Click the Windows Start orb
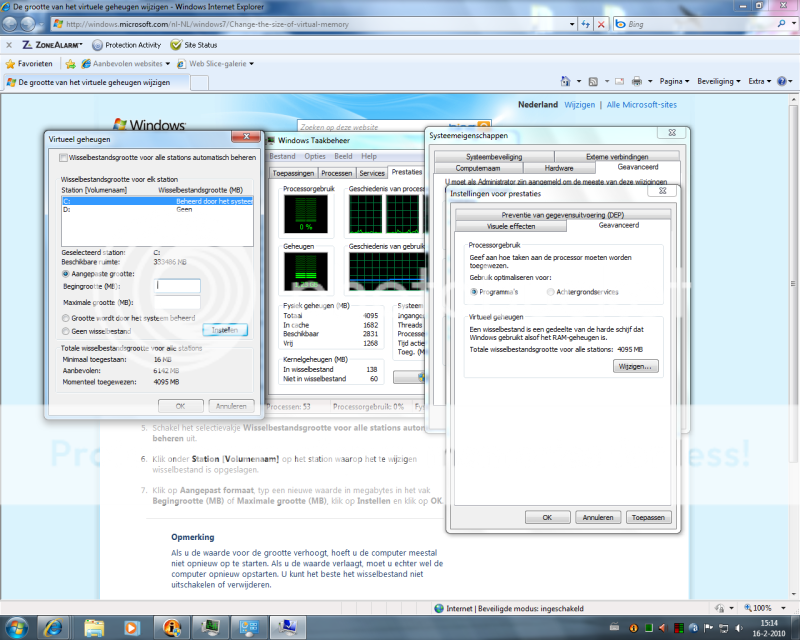This screenshot has height=640, width=800. coord(16,627)
